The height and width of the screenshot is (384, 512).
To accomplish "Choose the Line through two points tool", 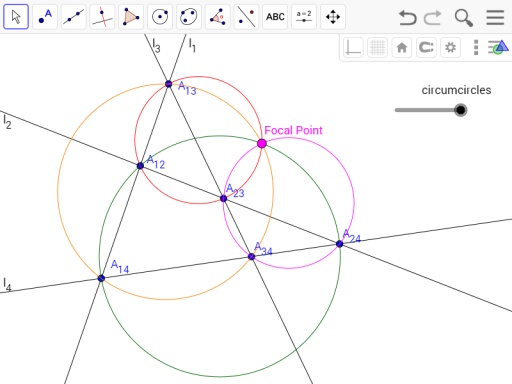I will 74,17.
